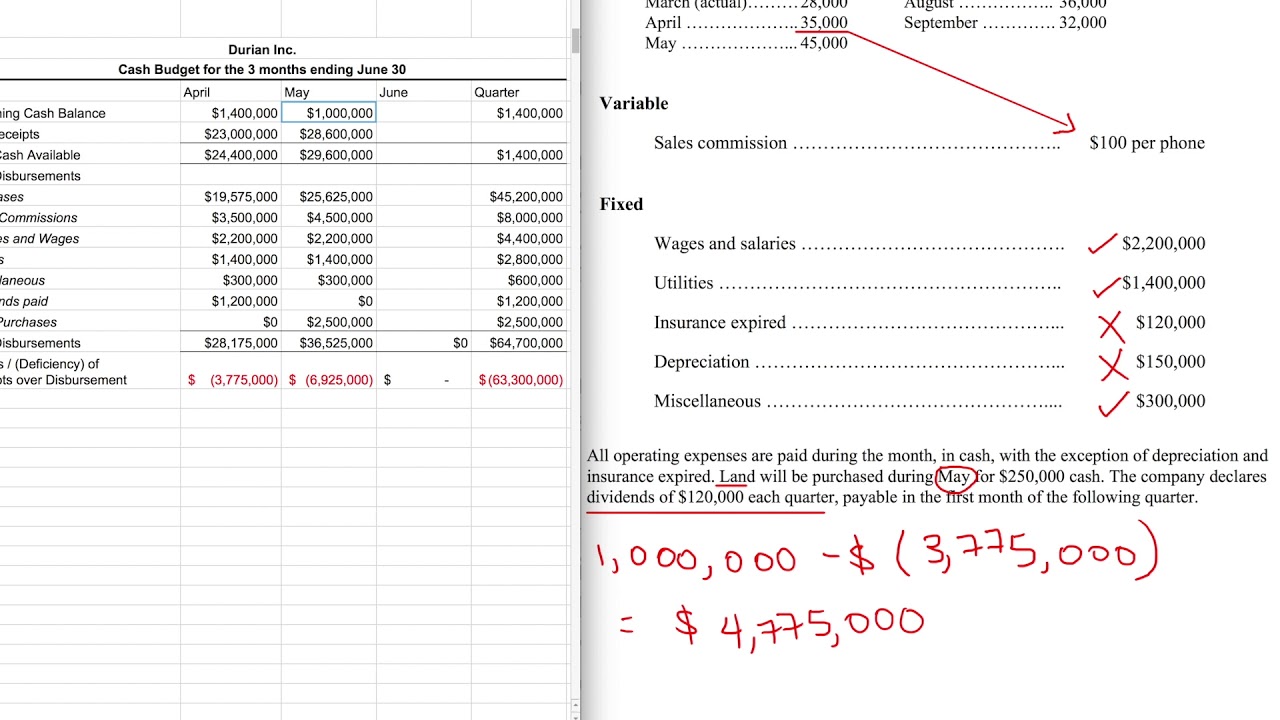1280x720 pixels.
Task: Select the May column header cell
Action: click(328, 92)
